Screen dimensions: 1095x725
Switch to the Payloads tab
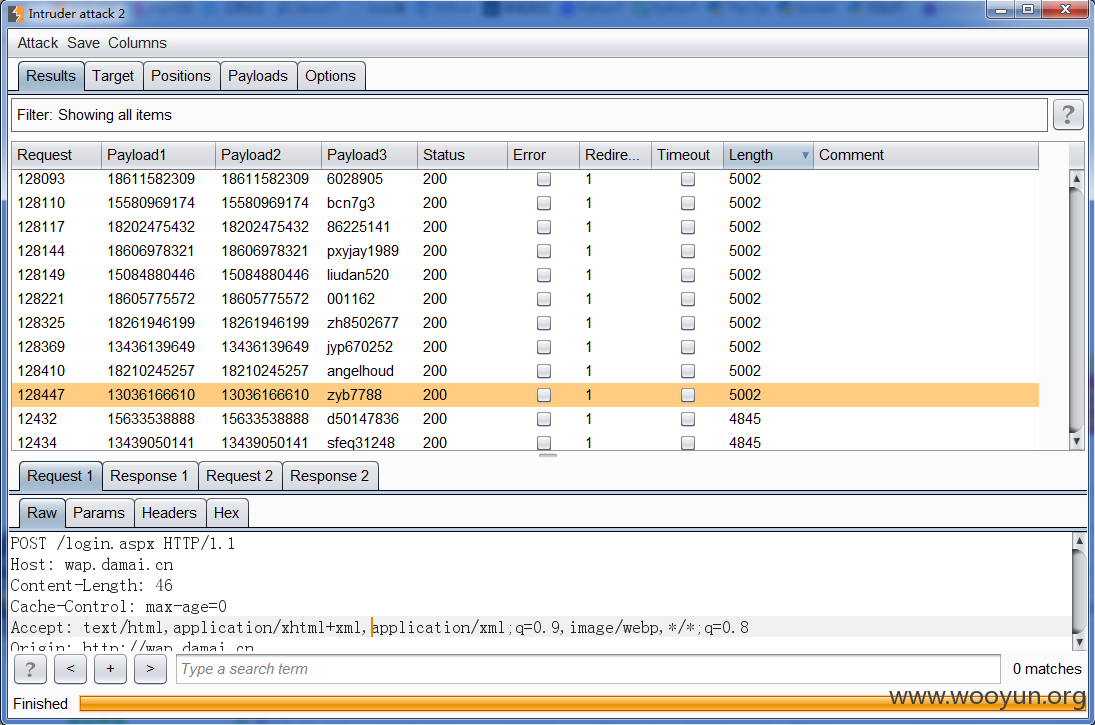point(258,76)
